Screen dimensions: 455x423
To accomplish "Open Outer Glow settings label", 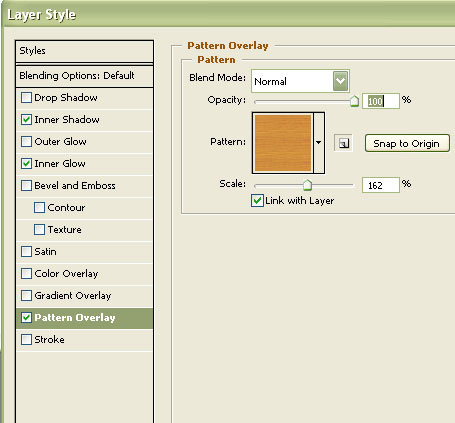I will click(60, 142).
